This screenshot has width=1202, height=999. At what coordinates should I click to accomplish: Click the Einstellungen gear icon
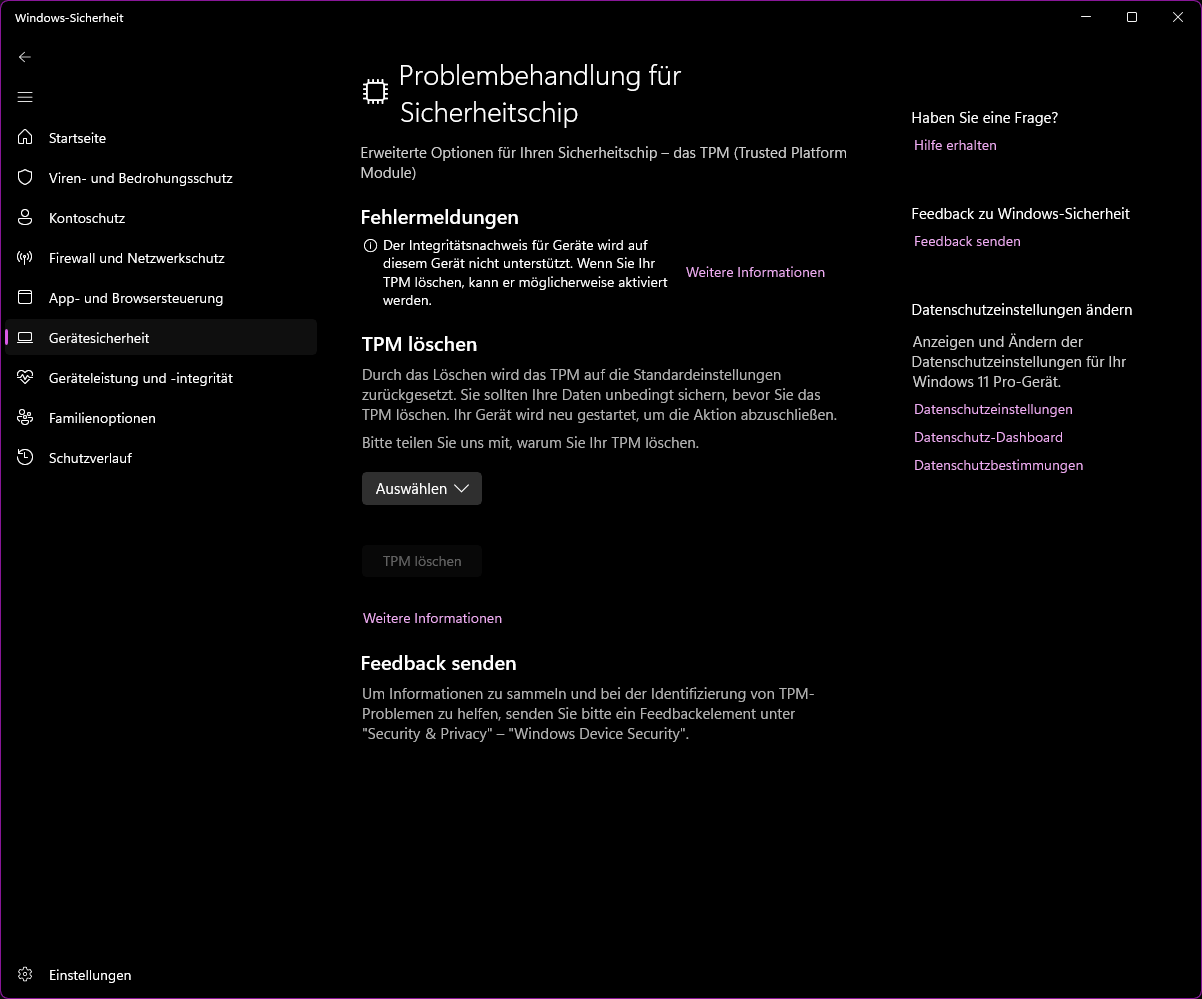pos(26,974)
